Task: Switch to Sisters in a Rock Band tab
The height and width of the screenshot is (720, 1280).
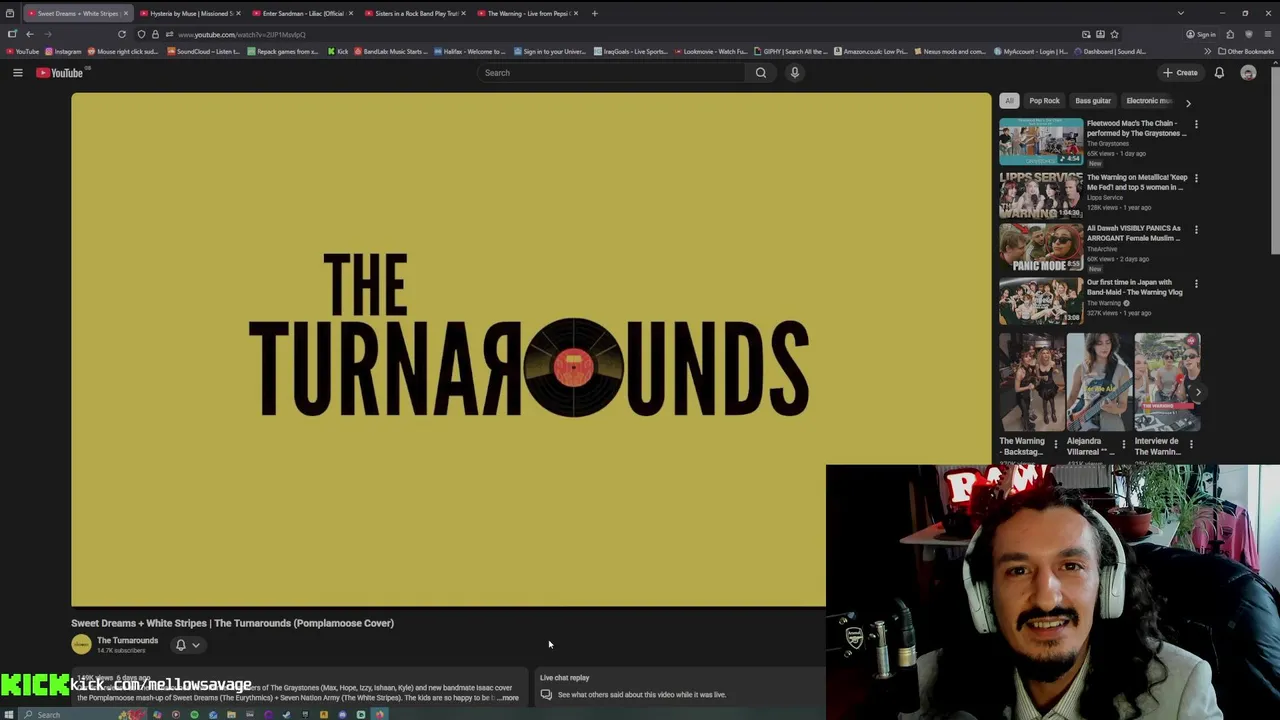Action: (x=416, y=13)
